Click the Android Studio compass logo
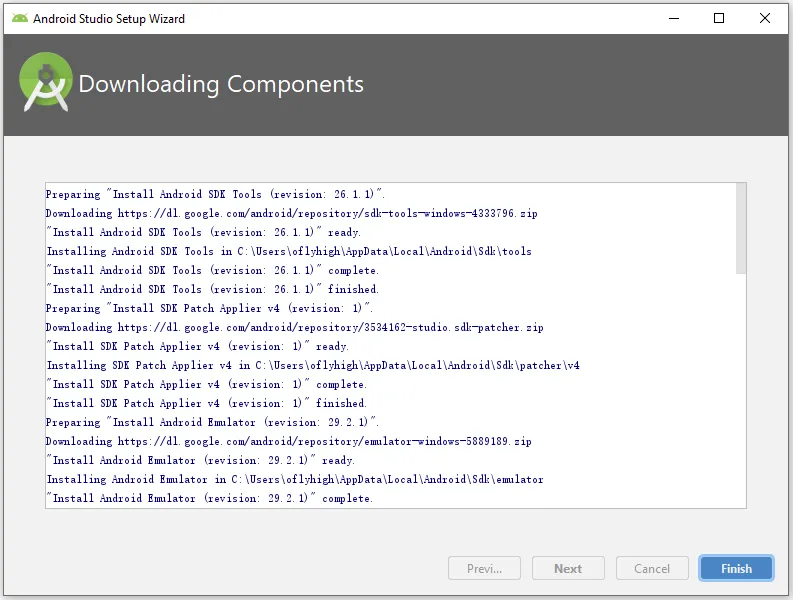Screen dimensions: 793x600 click(x=46, y=82)
